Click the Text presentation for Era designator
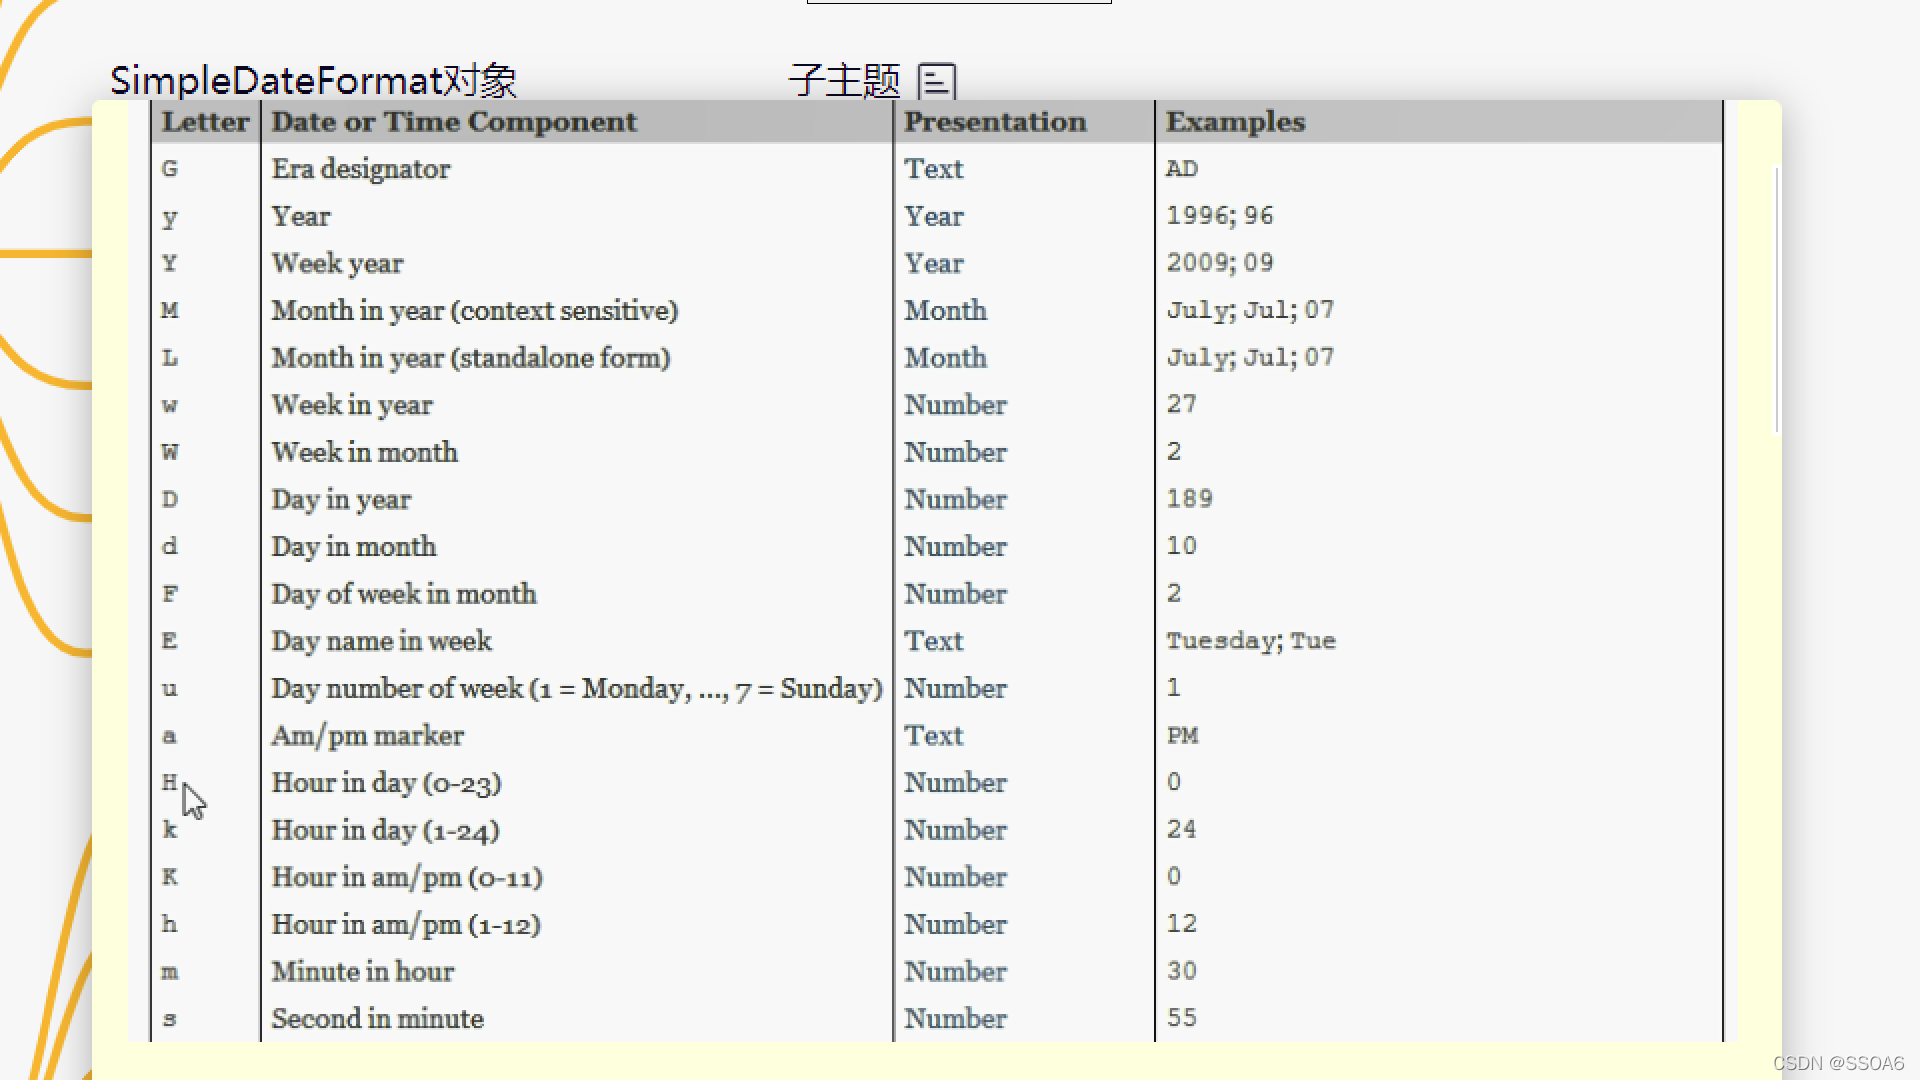1920x1080 pixels. coord(934,169)
